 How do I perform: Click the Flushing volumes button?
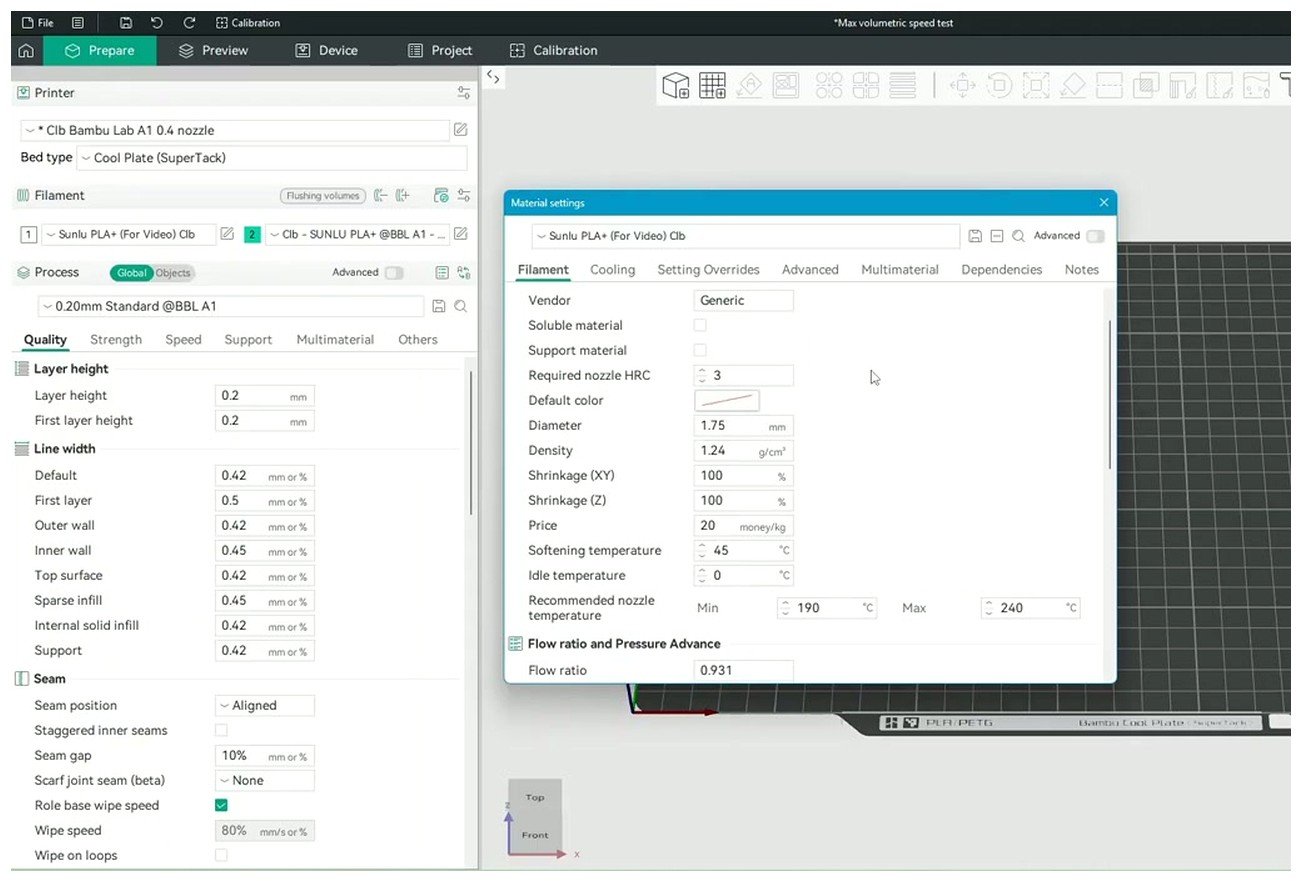tap(322, 196)
